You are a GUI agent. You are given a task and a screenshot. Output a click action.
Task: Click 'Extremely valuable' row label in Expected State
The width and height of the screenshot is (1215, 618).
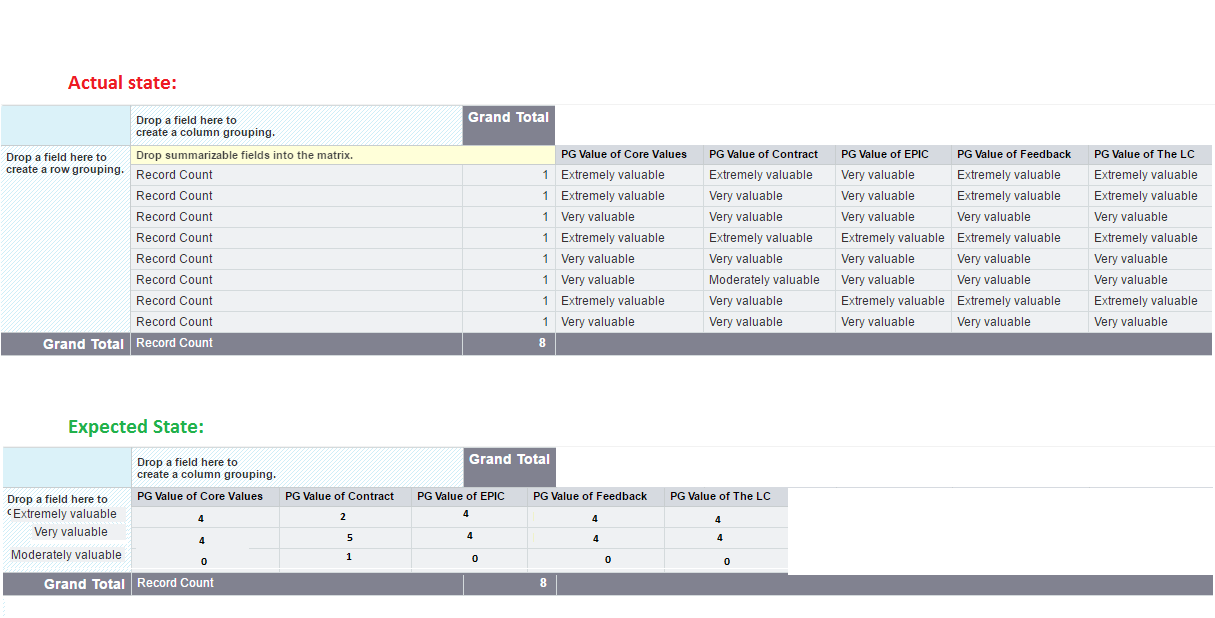(x=65, y=514)
